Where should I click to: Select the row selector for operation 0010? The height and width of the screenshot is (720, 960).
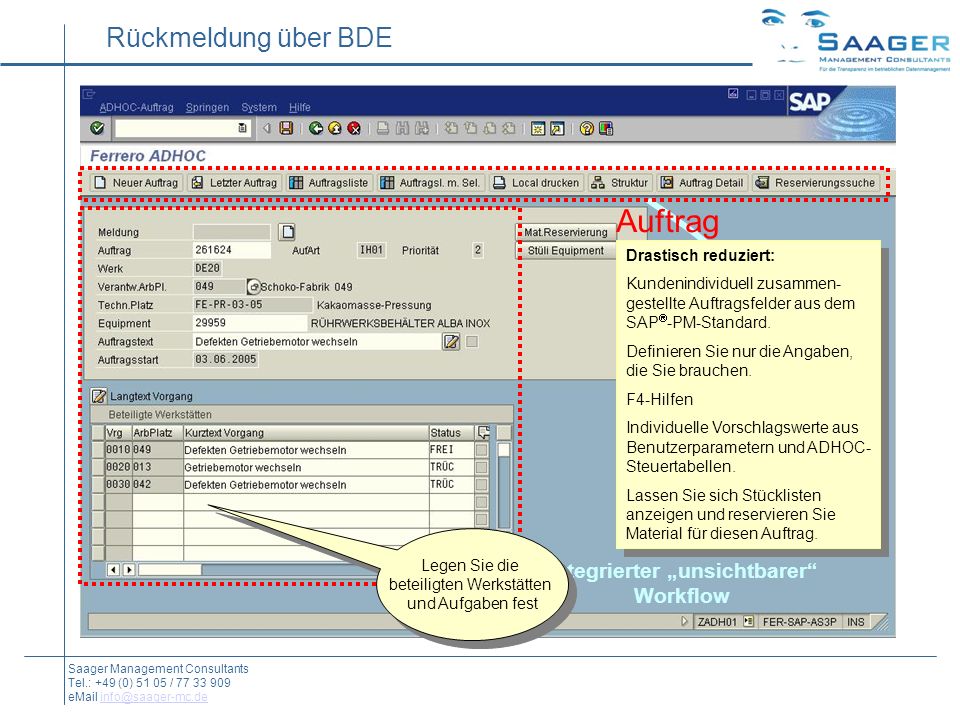click(98, 449)
